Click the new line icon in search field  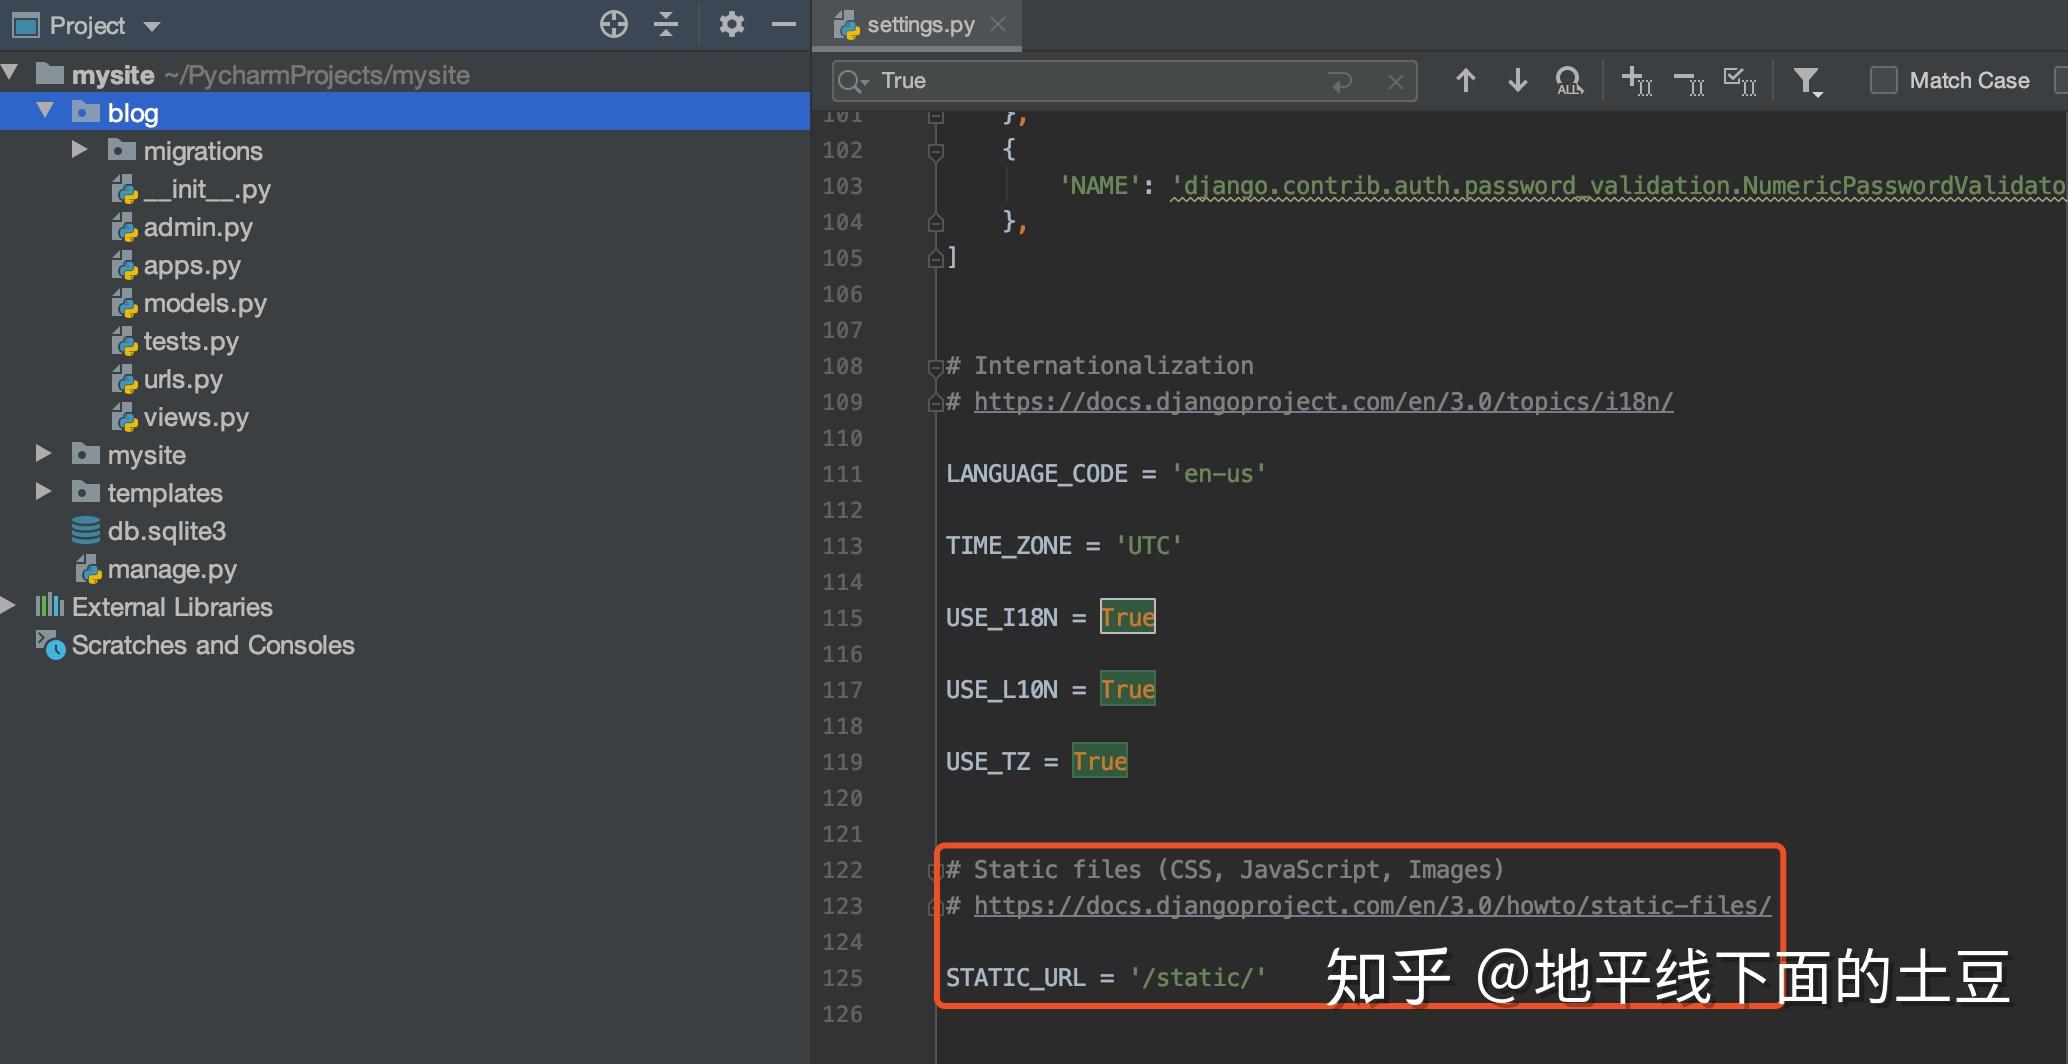[x=1342, y=81]
